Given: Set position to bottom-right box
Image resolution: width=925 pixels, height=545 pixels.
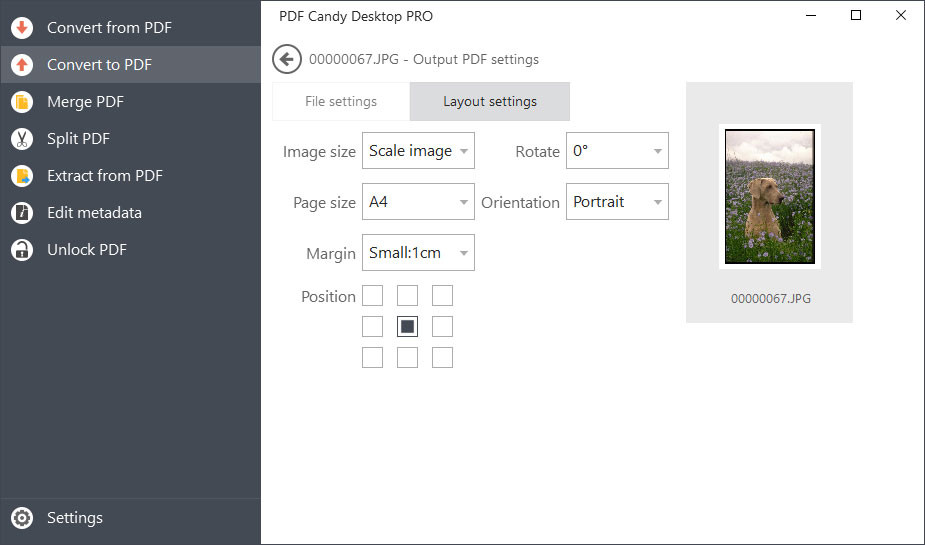Looking at the screenshot, I should (x=442, y=357).
